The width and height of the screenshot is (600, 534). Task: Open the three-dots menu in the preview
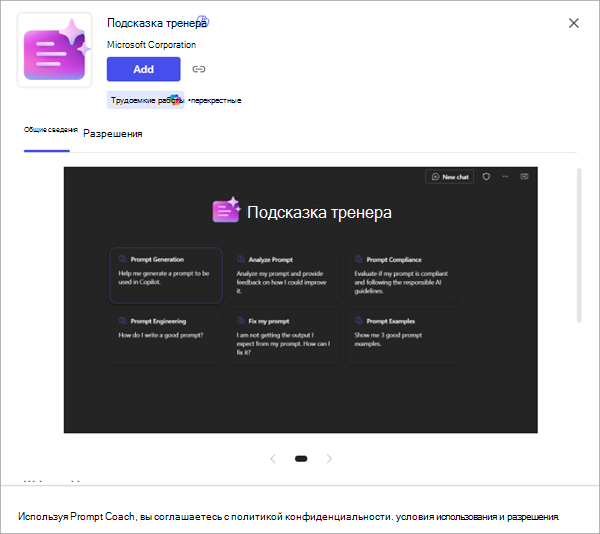point(505,177)
